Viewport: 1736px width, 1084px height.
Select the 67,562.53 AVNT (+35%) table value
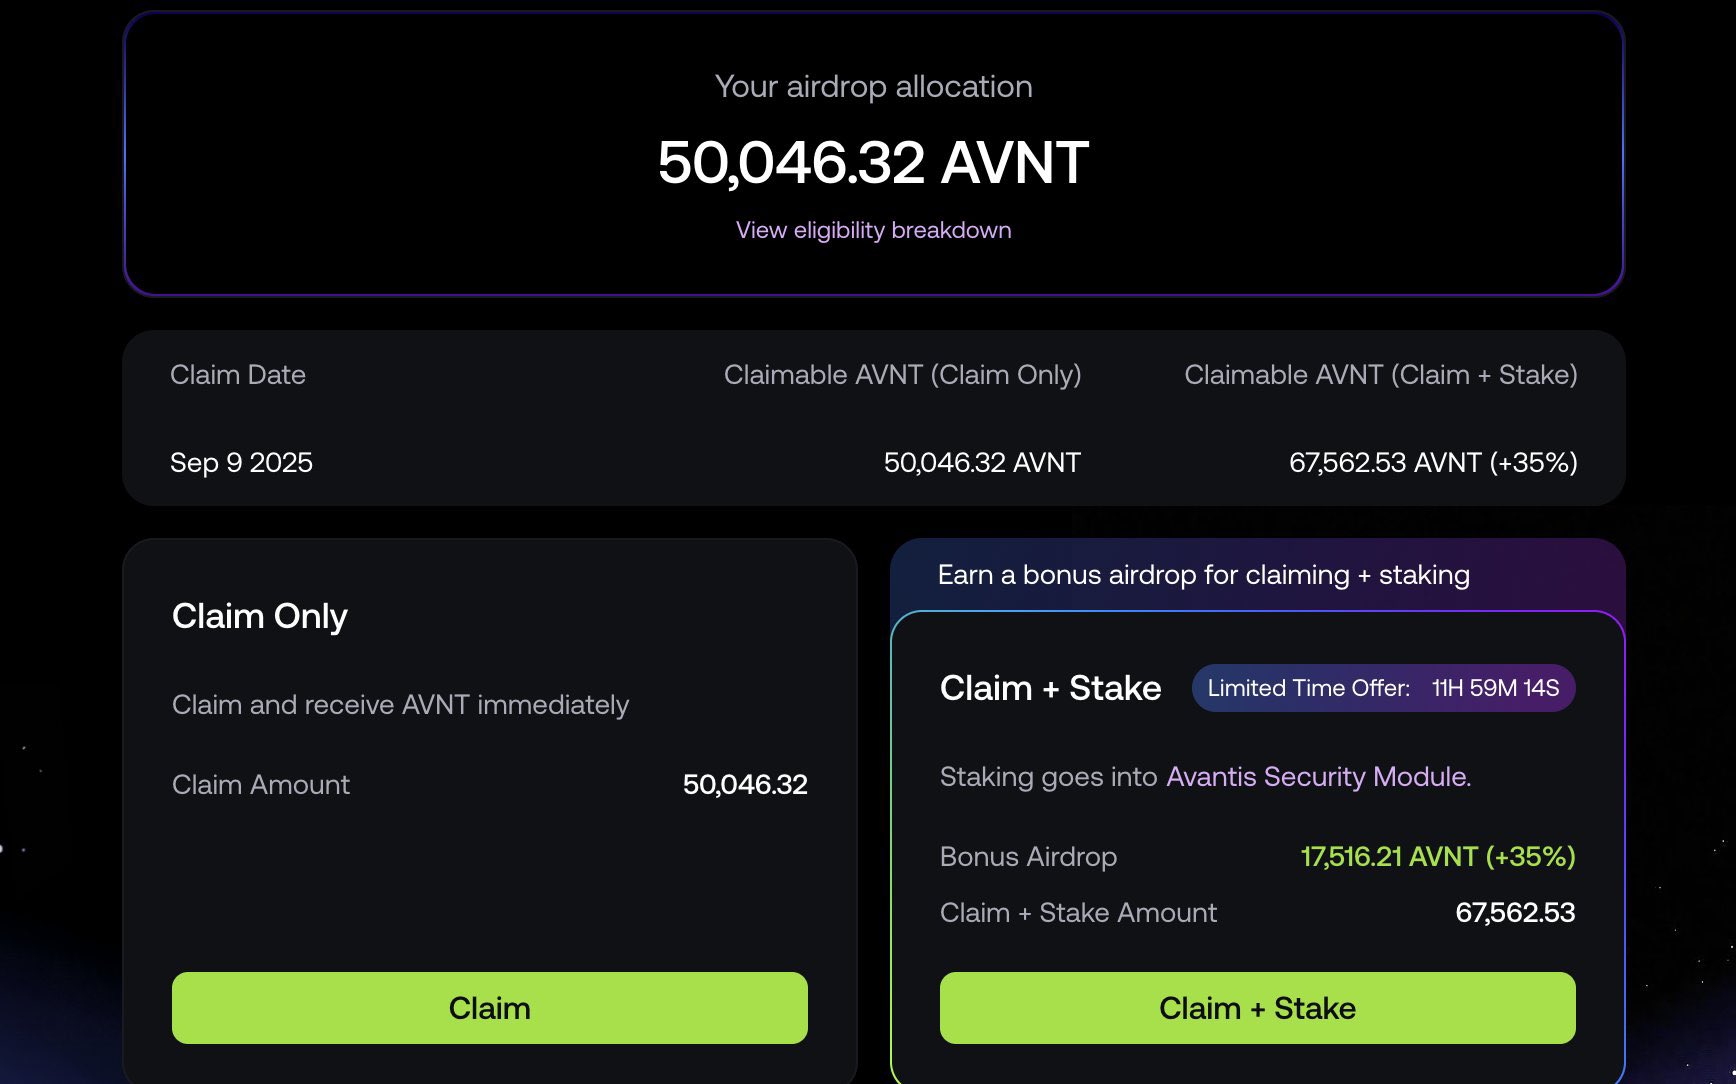(x=1432, y=462)
